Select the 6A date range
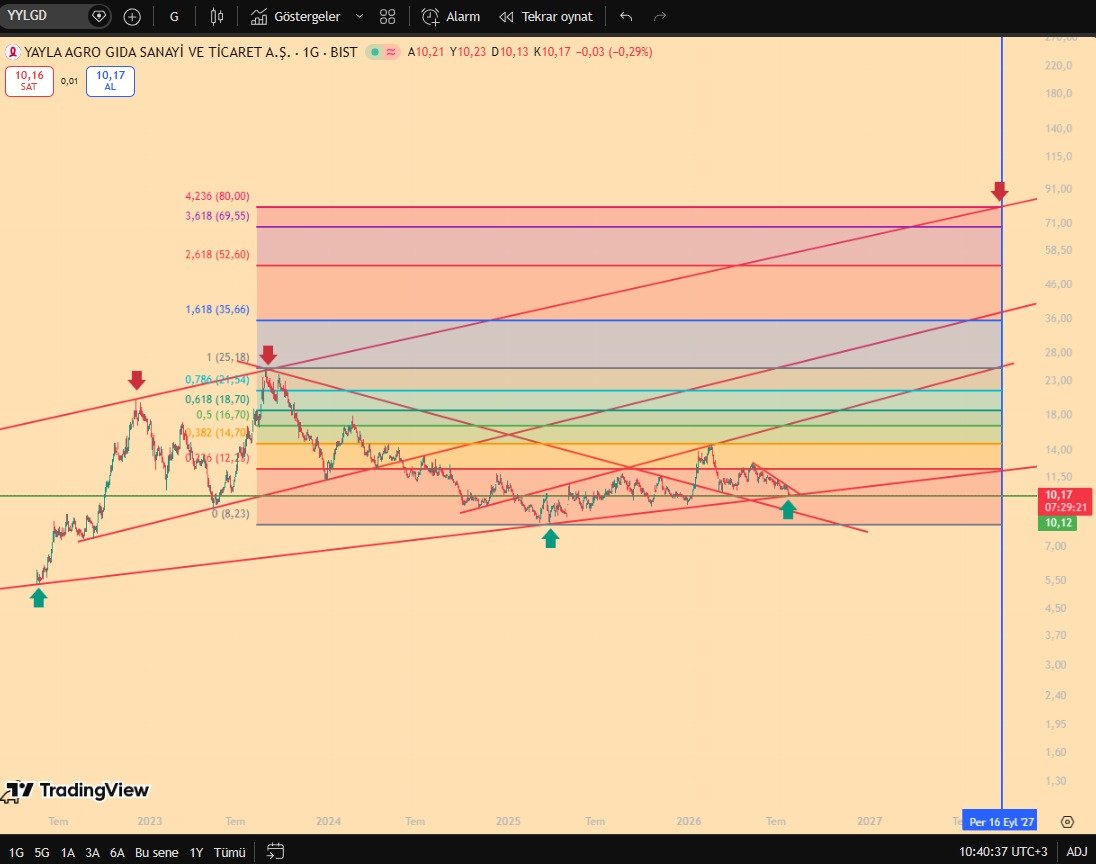 coord(117,852)
